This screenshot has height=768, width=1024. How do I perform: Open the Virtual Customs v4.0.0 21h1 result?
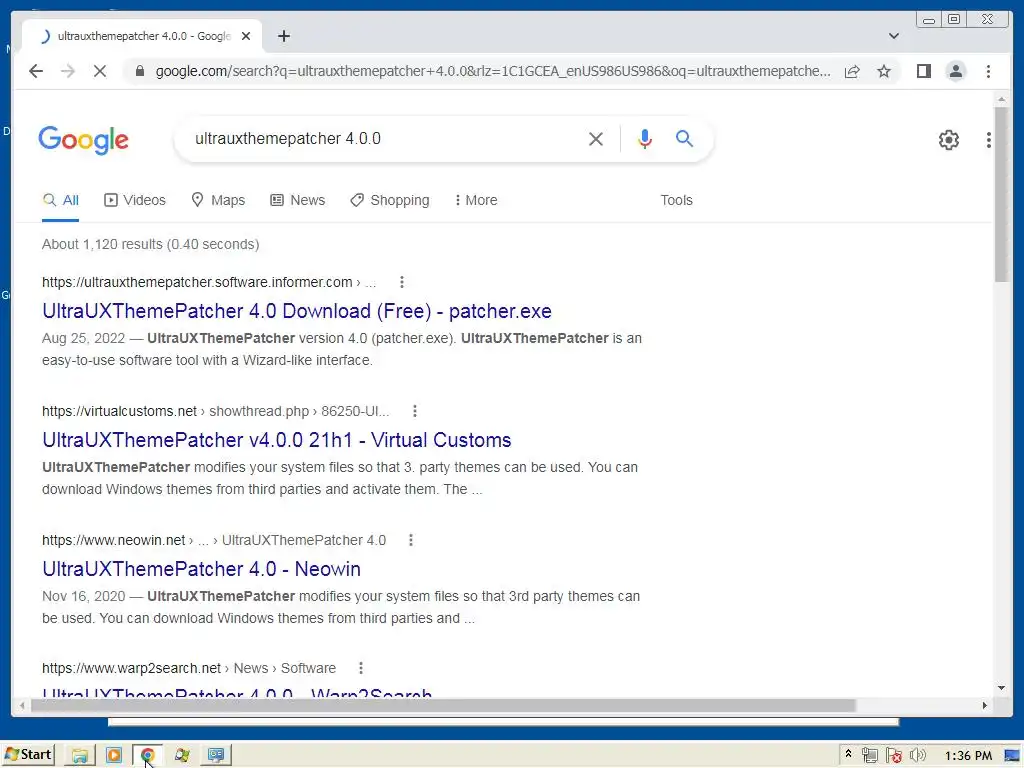276,440
